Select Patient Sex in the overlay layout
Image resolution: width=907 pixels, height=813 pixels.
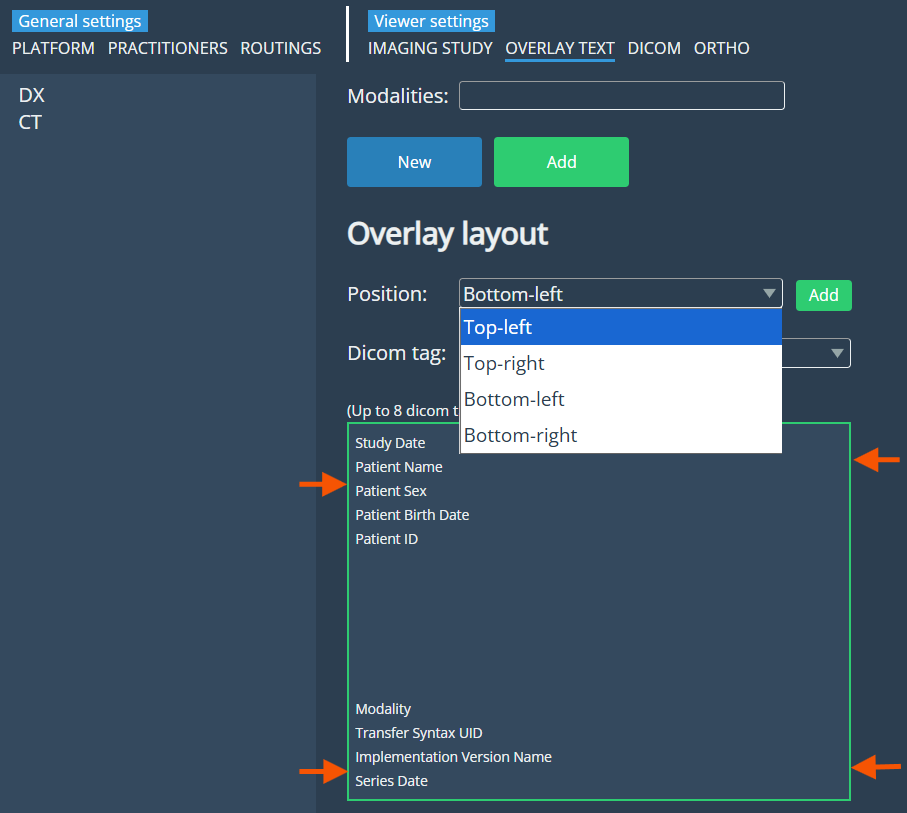tap(391, 491)
